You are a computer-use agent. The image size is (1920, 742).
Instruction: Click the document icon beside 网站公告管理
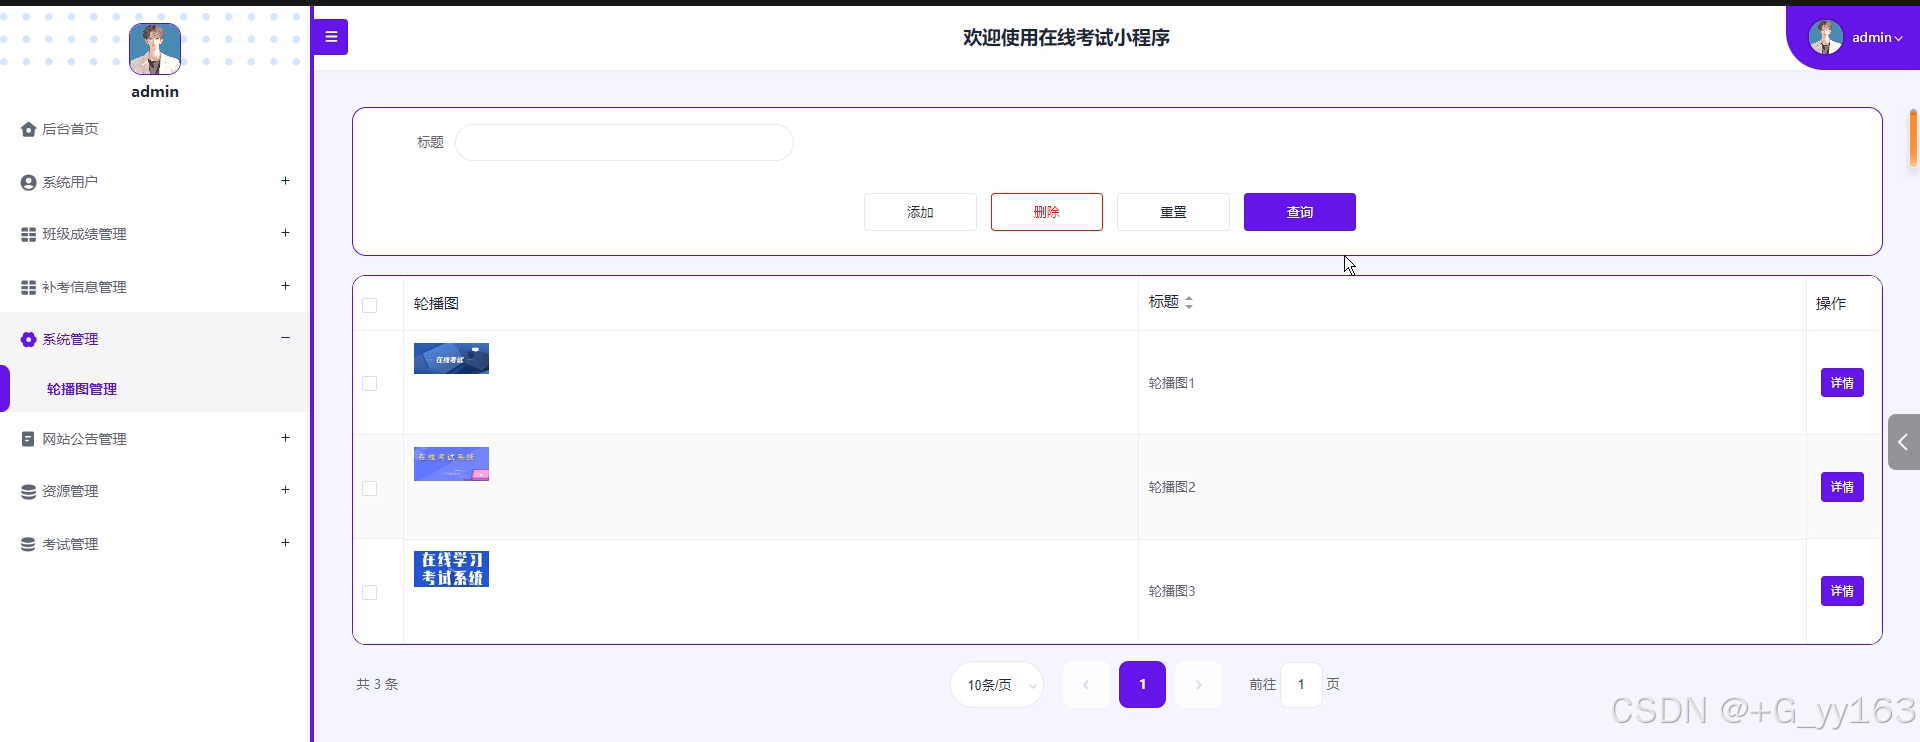point(28,439)
